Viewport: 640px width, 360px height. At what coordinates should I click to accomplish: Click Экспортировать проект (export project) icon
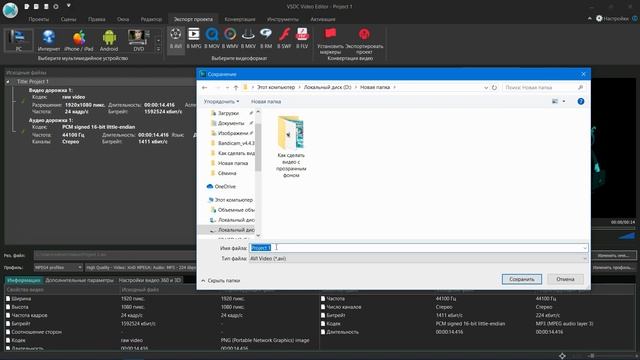coord(364,41)
